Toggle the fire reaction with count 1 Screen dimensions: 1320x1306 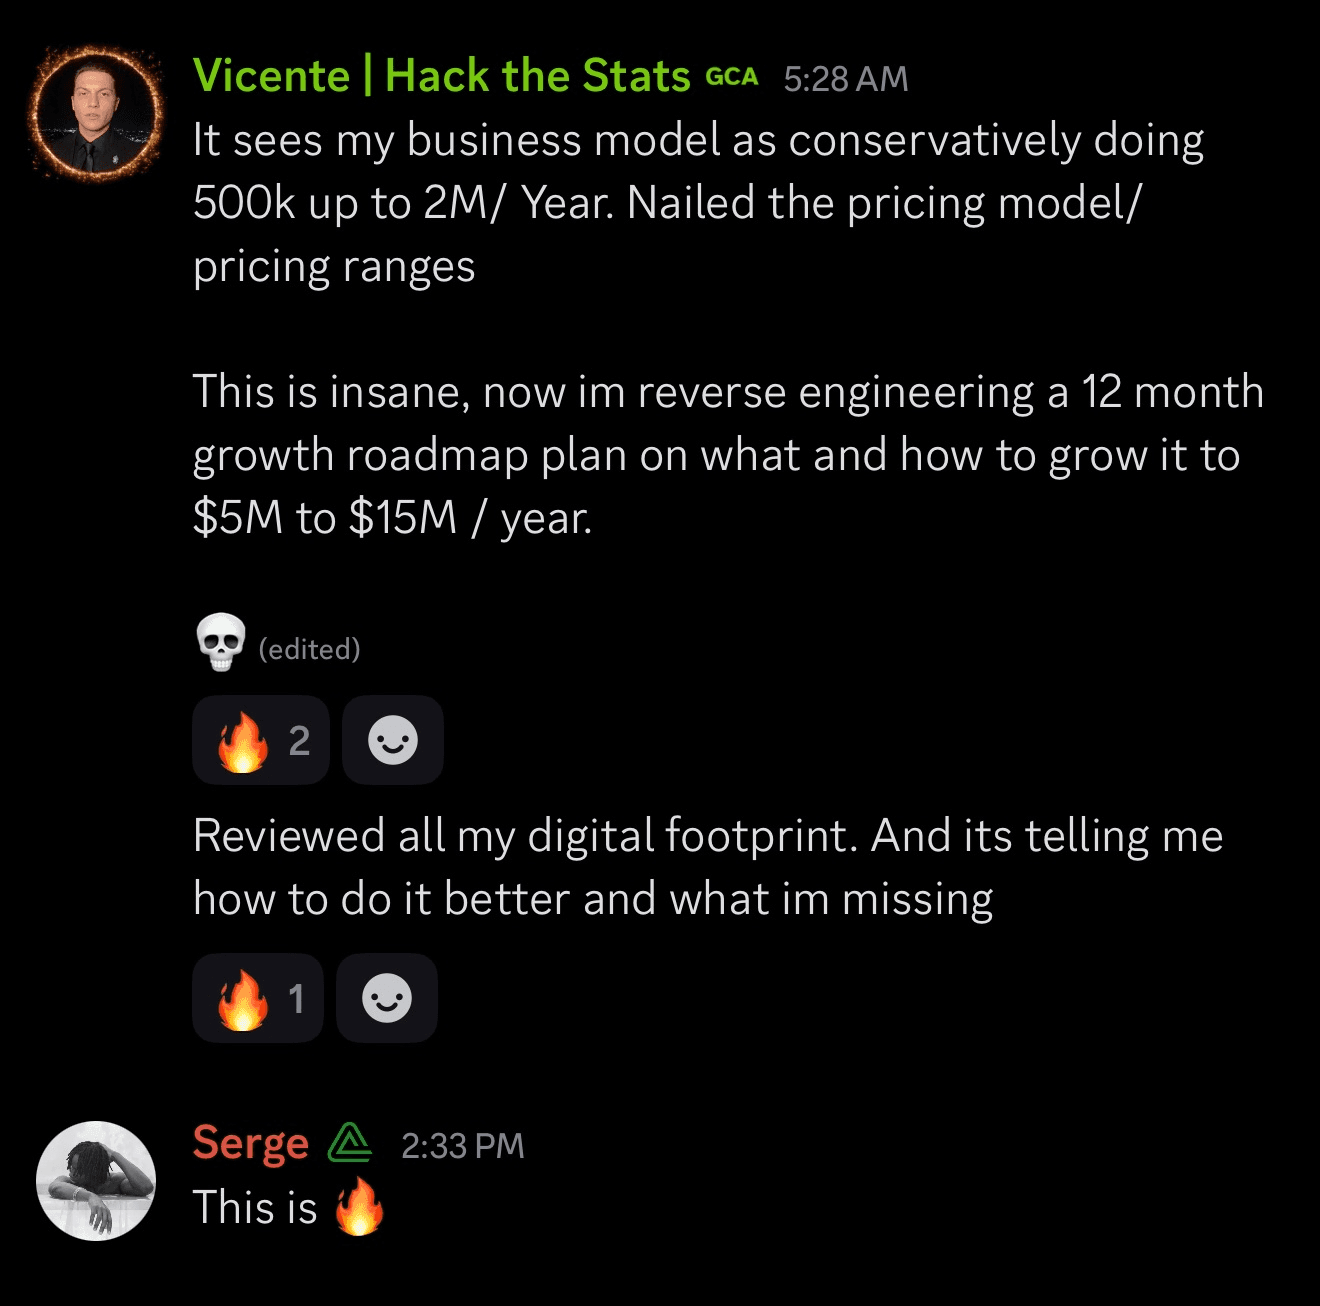(x=258, y=999)
